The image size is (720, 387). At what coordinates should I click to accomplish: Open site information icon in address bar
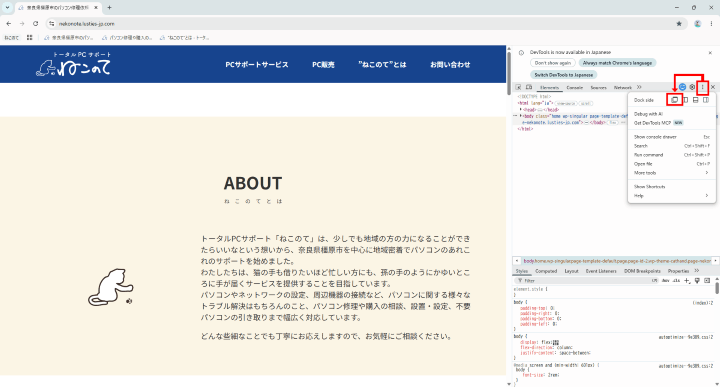tap(52, 23)
